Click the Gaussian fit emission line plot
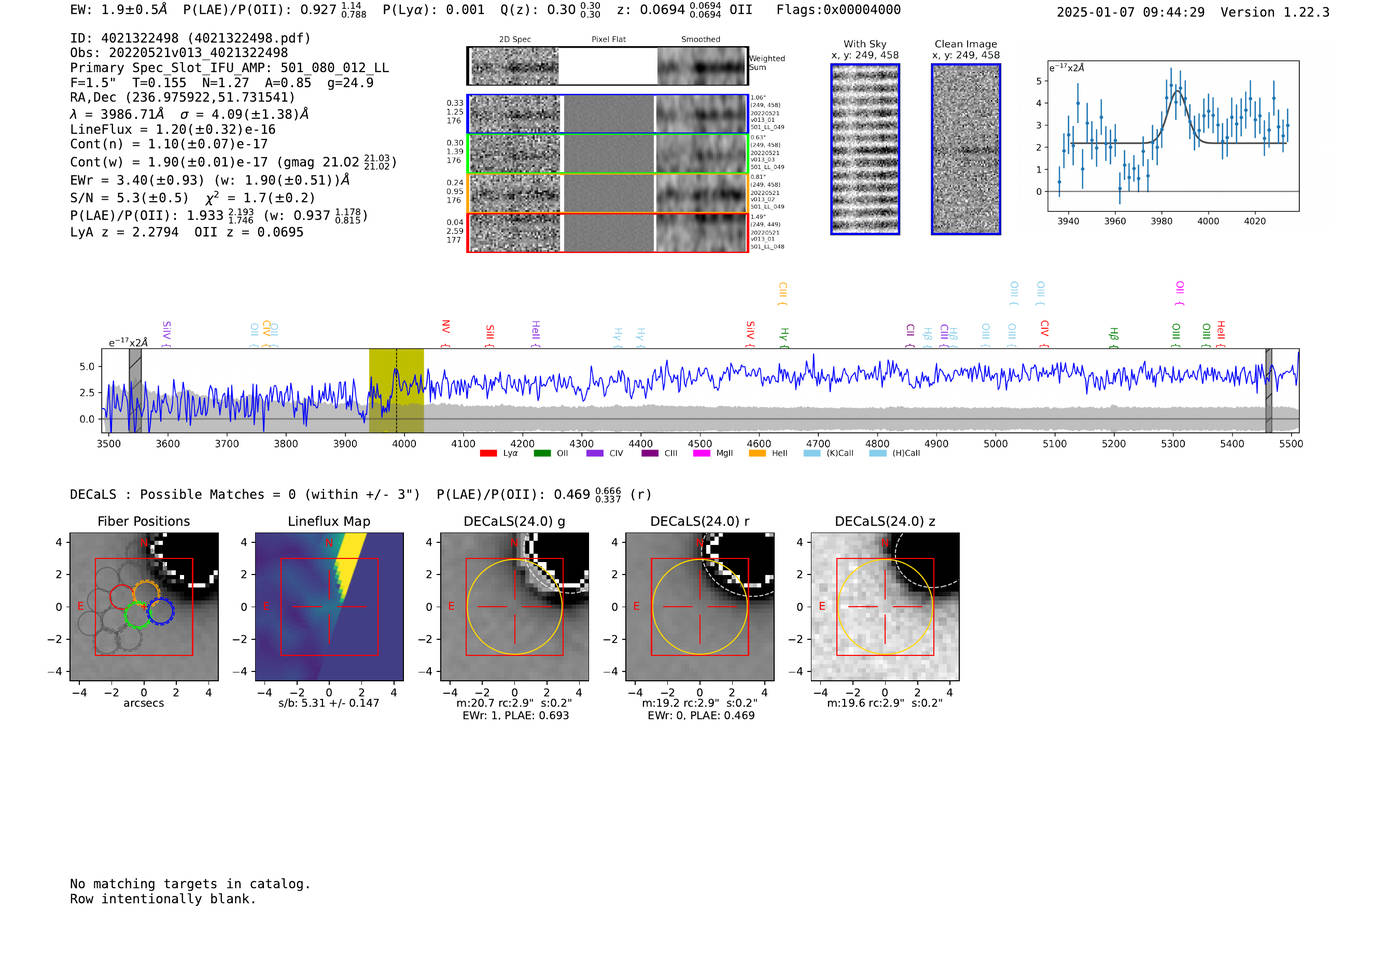 tap(1172, 135)
